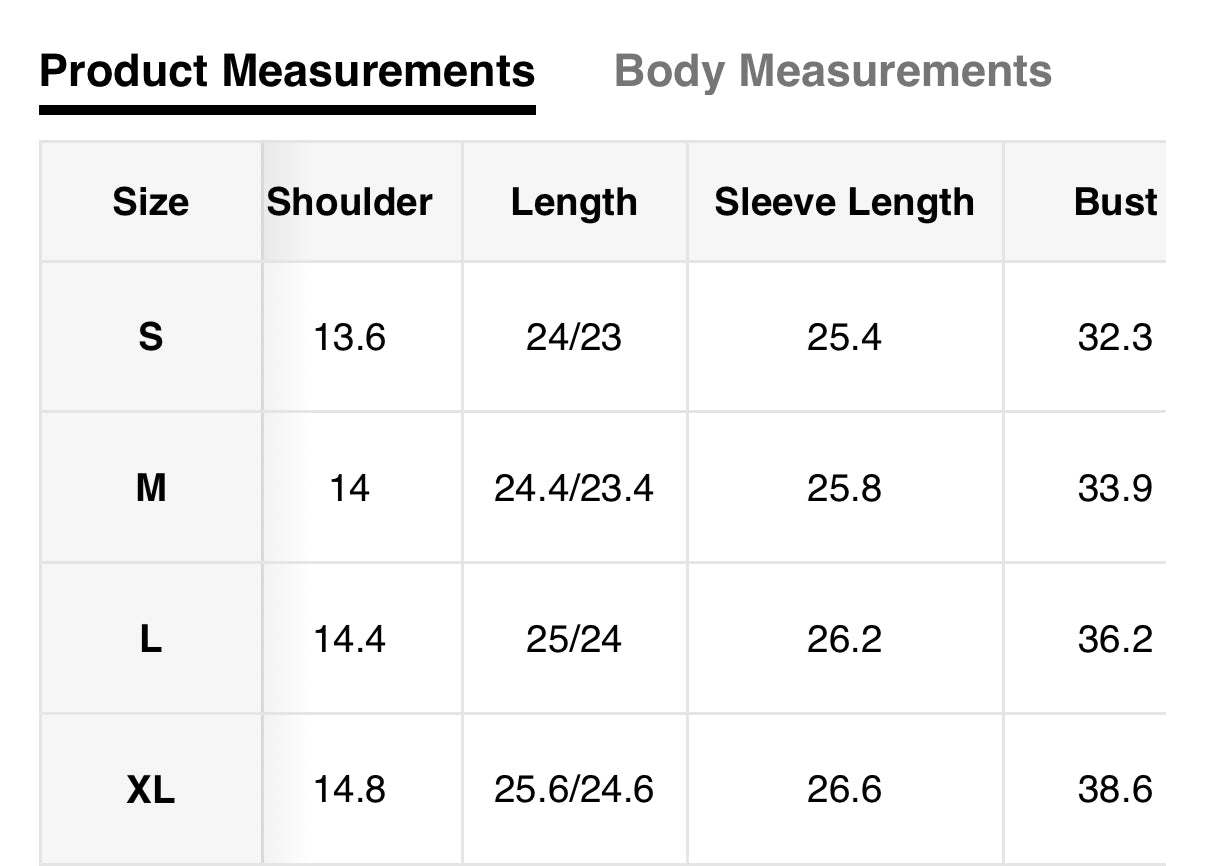
Task: Click shoulder value 14 in the M row
Action: point(349,488)
